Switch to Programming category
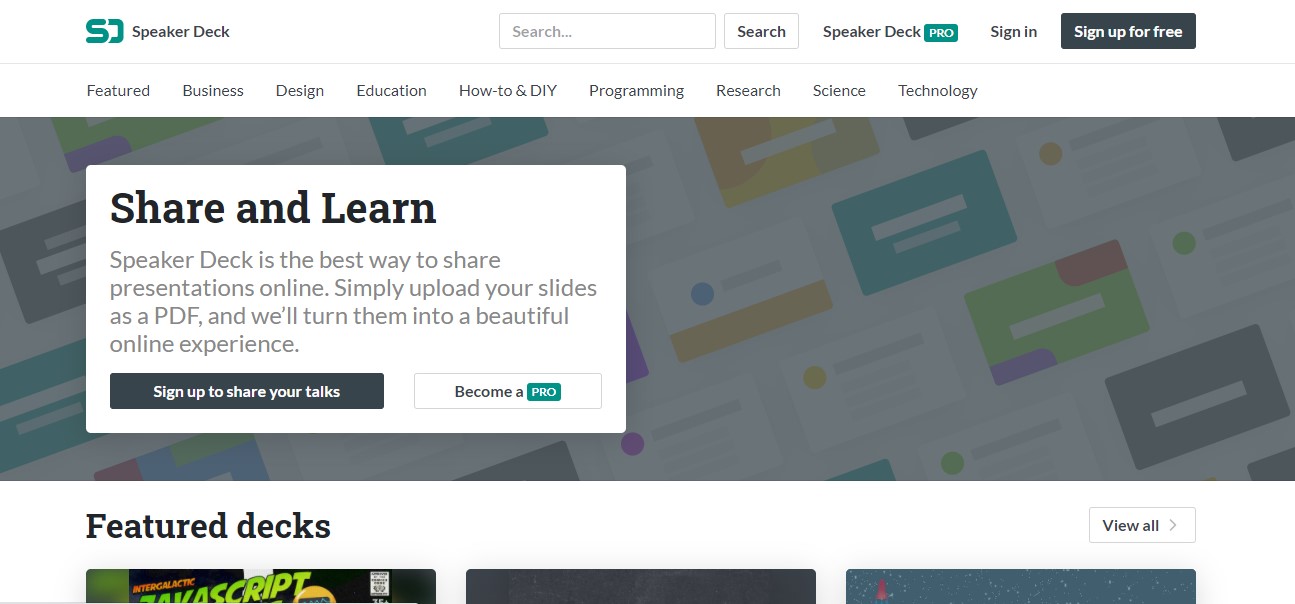Image resolution: width=1295 pixels, height=604 pixels. click(636, 90)
